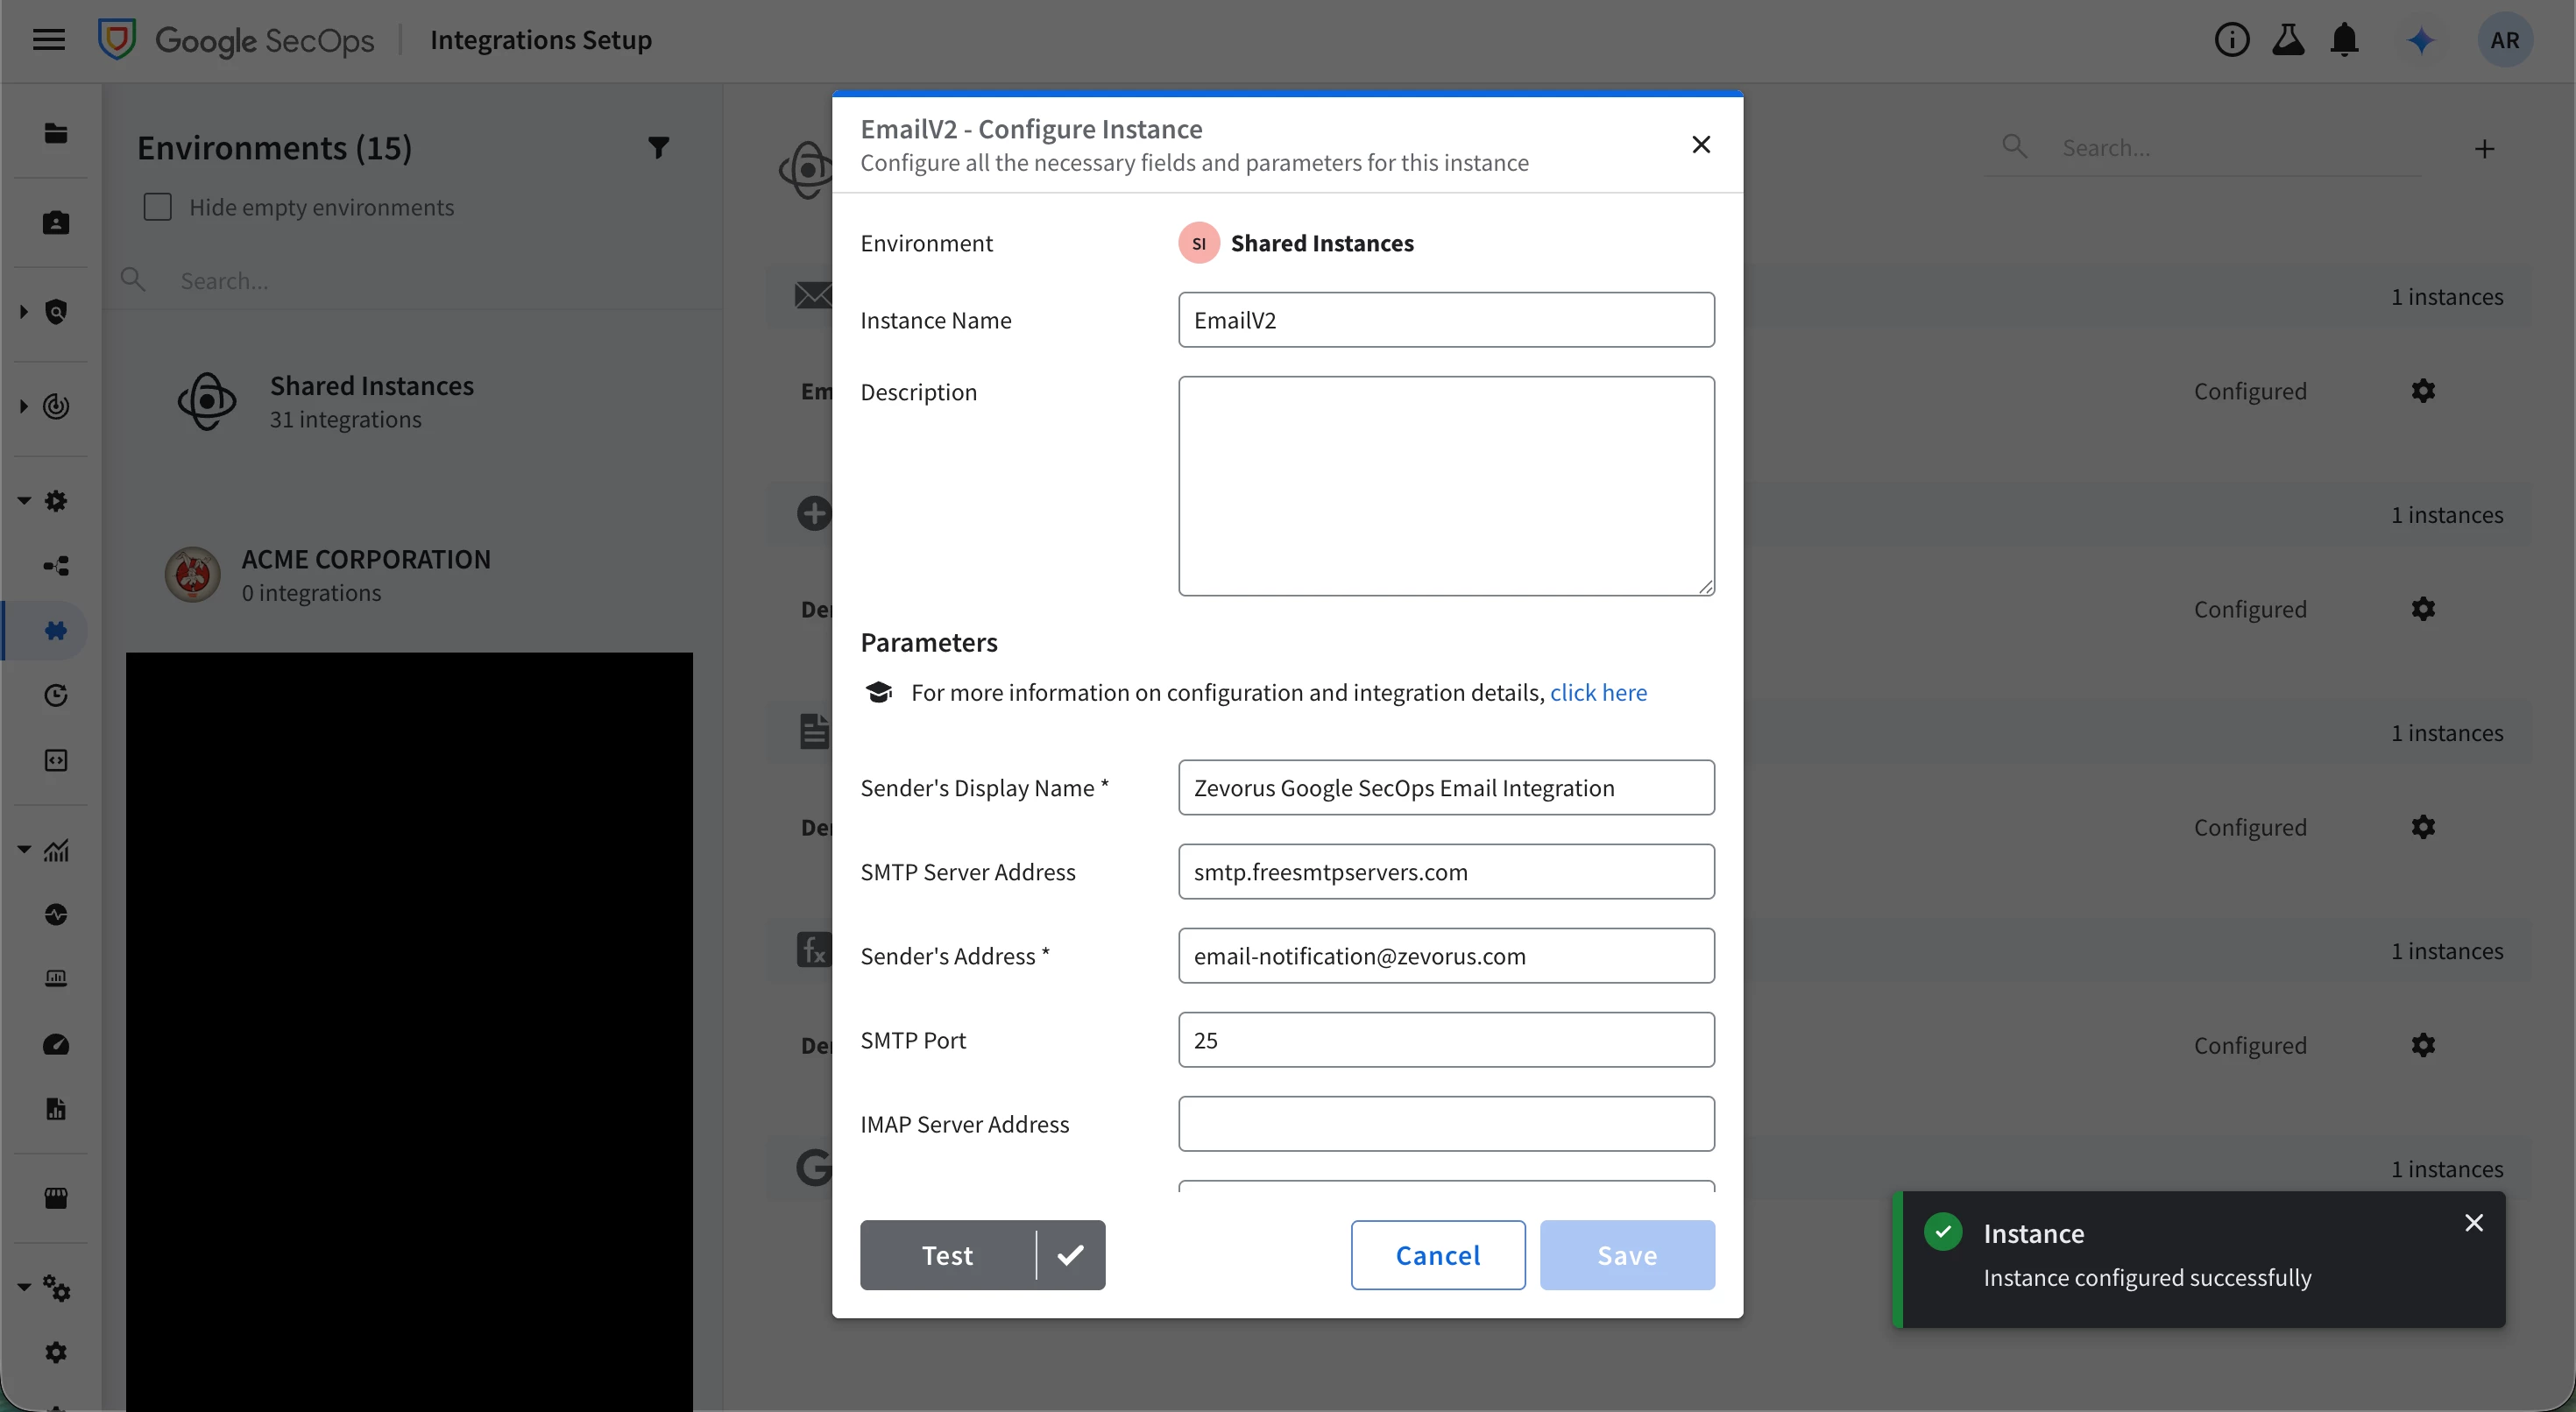
Task: Click the SMTP Server Address field
Action: pos(1446,872)
